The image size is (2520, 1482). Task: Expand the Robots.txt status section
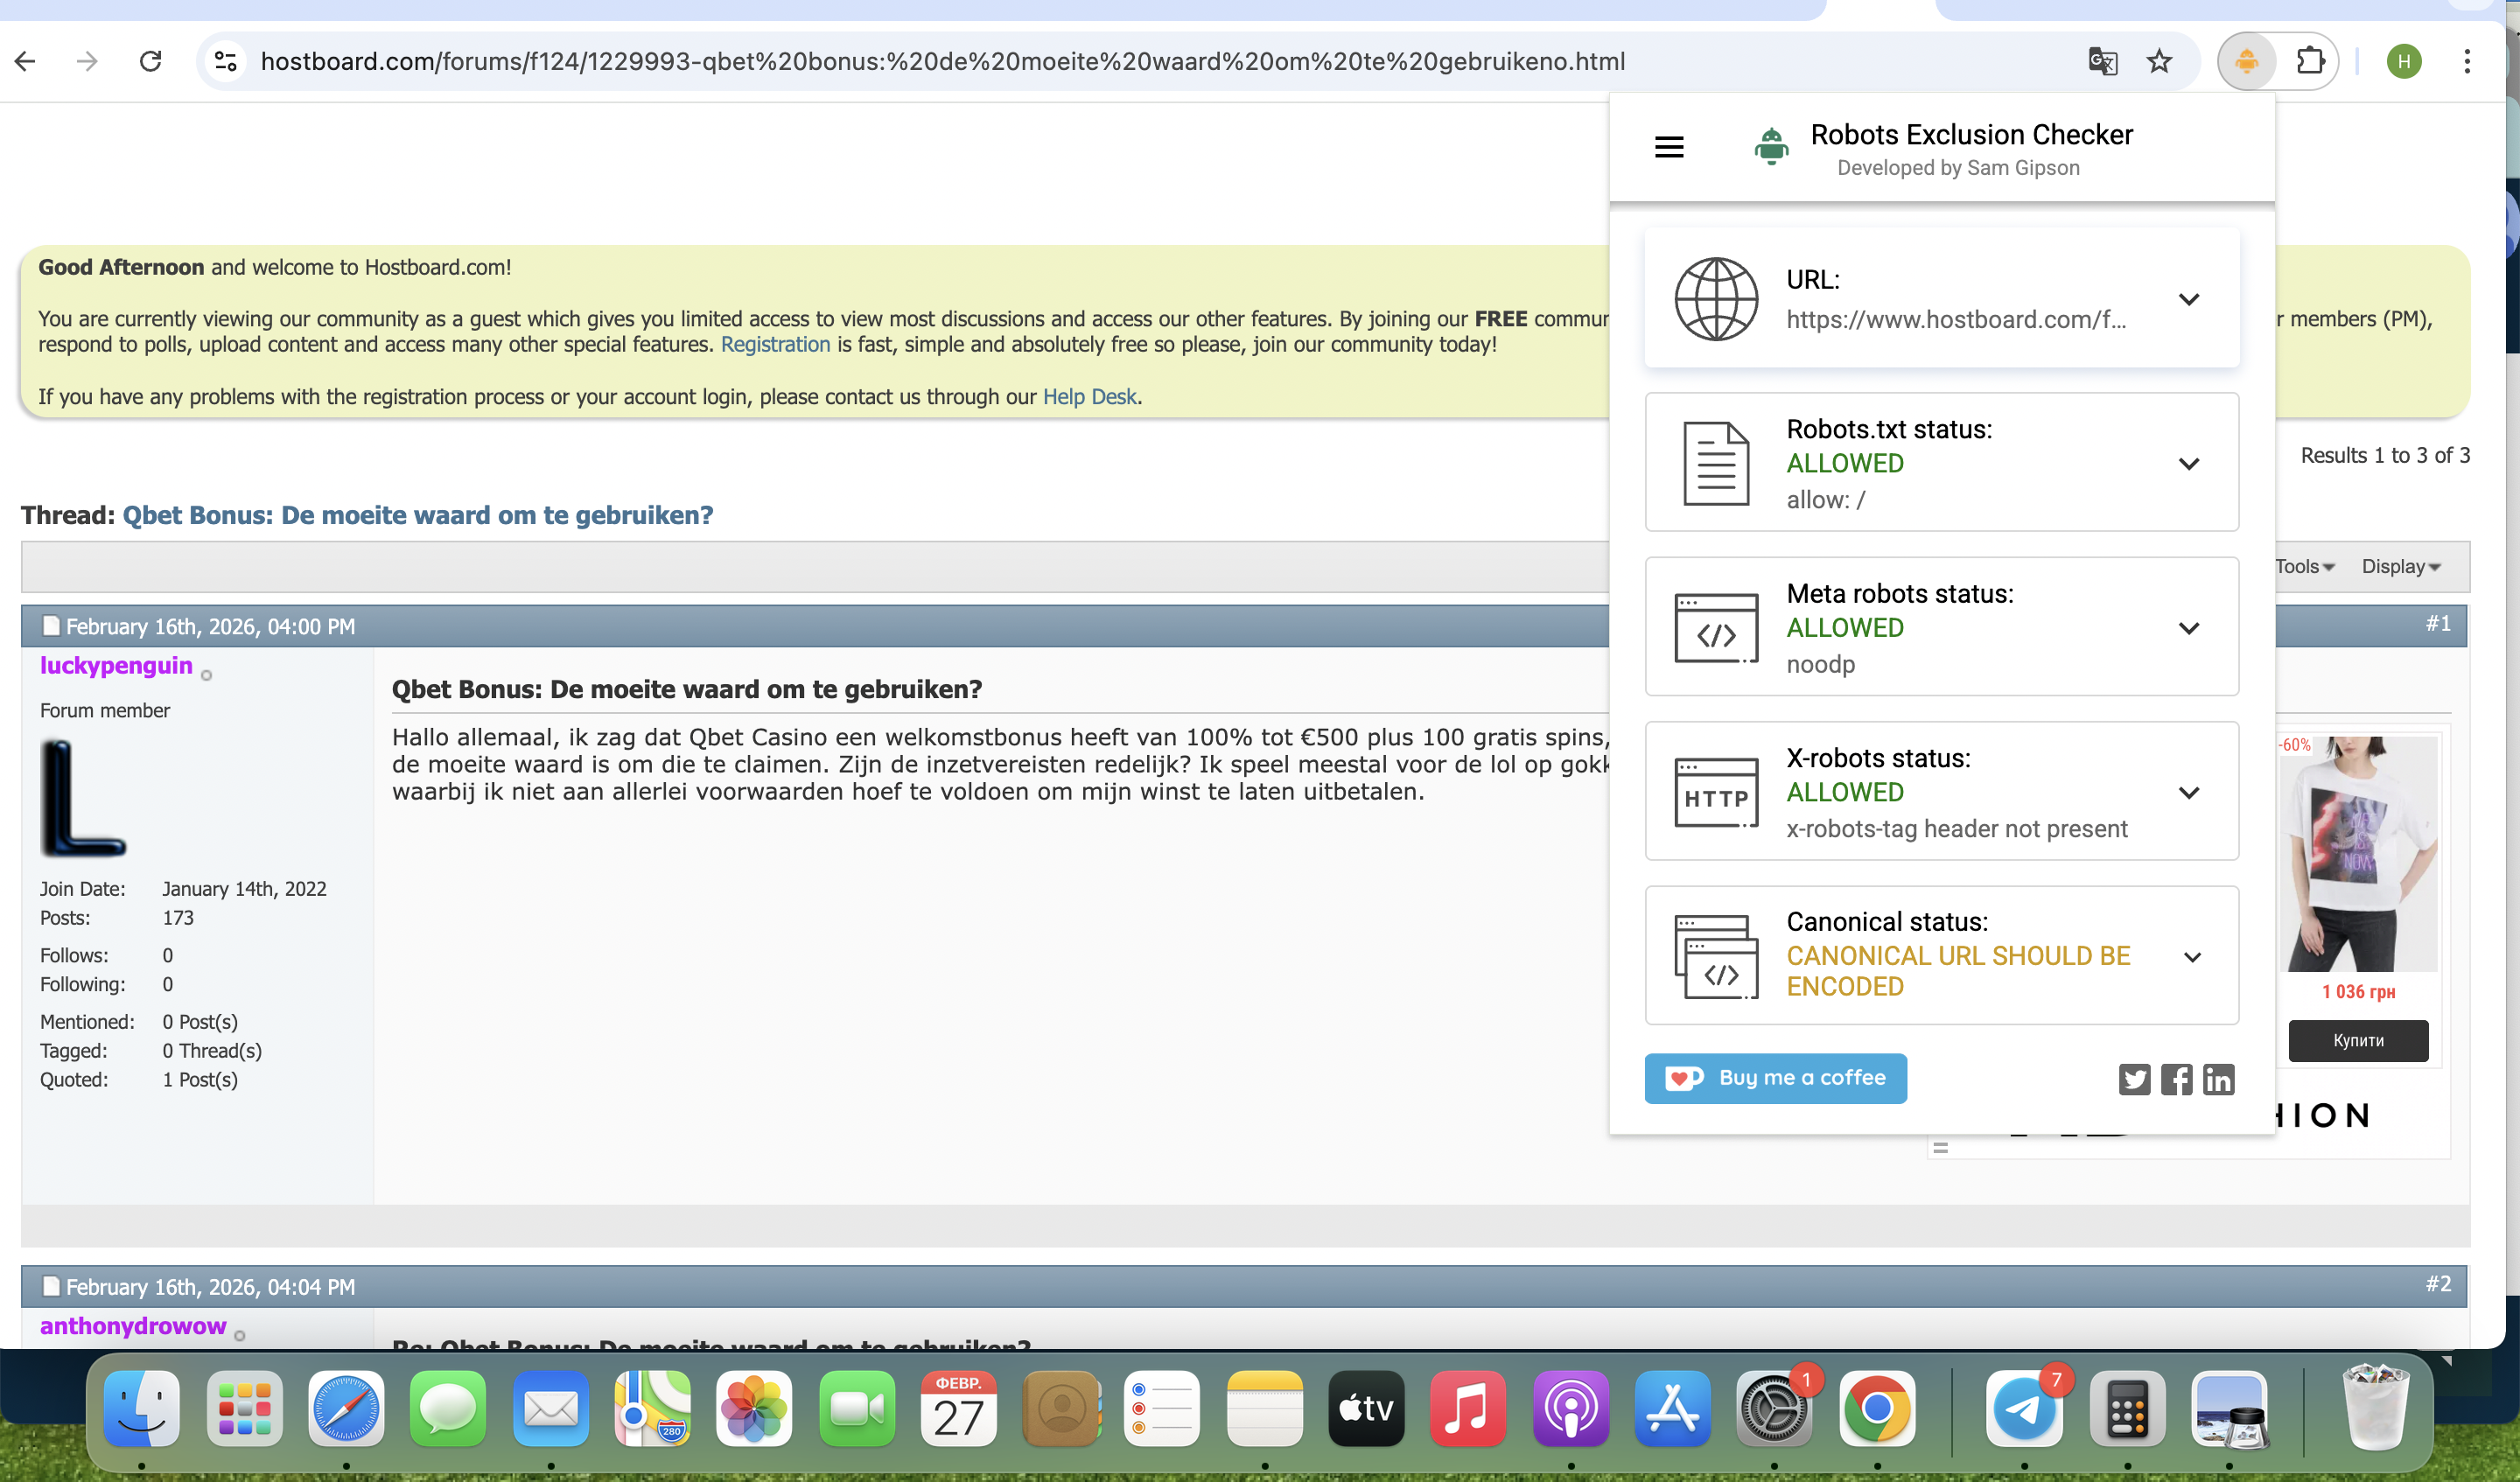click(2189, 464)
